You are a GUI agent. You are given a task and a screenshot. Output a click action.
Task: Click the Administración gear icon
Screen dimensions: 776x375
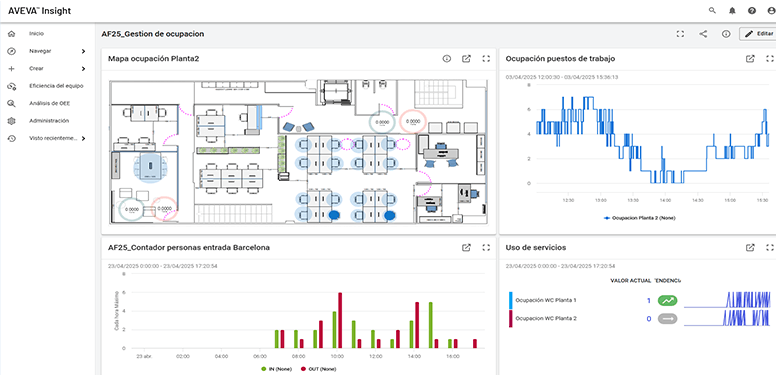[x=12, y=121]
